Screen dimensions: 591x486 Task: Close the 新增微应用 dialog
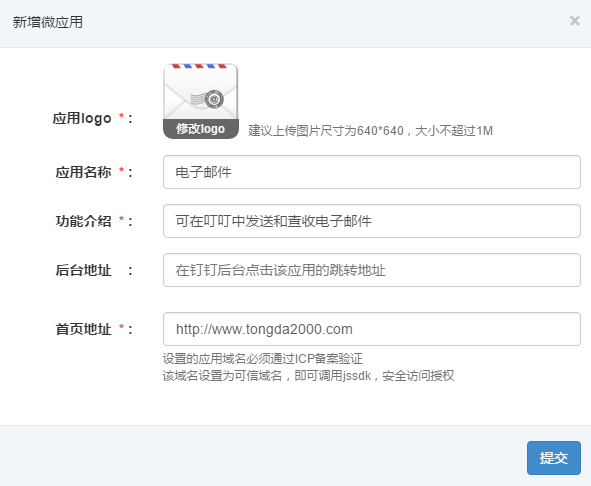(x=574, y=21)
